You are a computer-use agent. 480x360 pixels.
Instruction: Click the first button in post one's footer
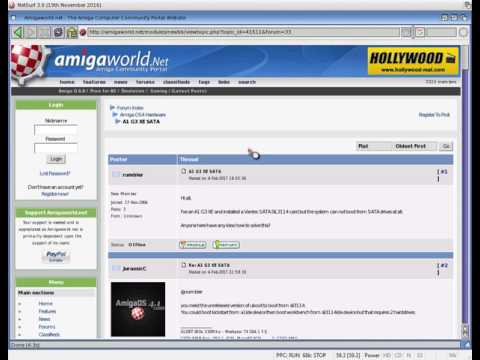point(193,245)
